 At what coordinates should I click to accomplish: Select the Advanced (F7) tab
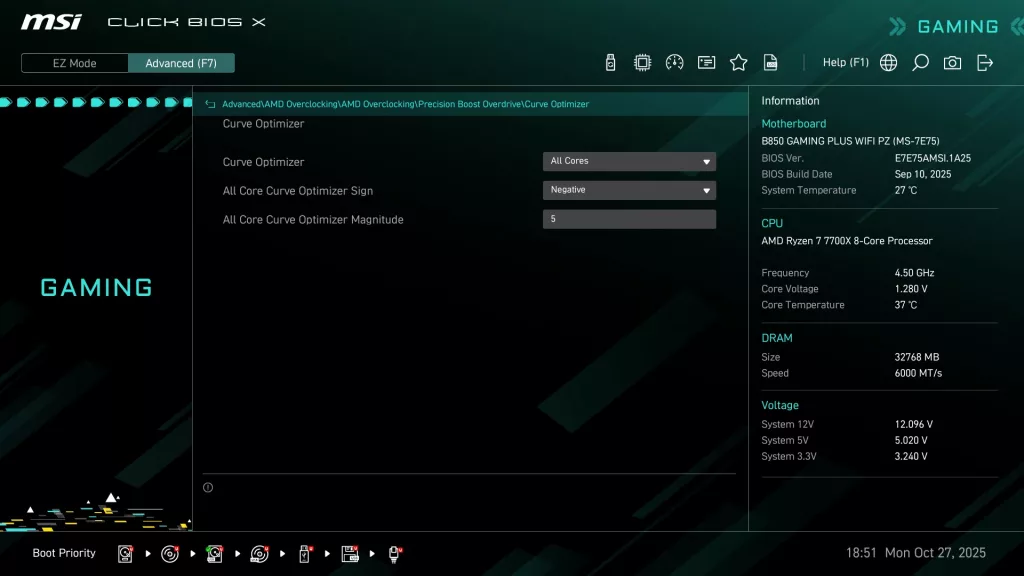click(x=181, y=62)
